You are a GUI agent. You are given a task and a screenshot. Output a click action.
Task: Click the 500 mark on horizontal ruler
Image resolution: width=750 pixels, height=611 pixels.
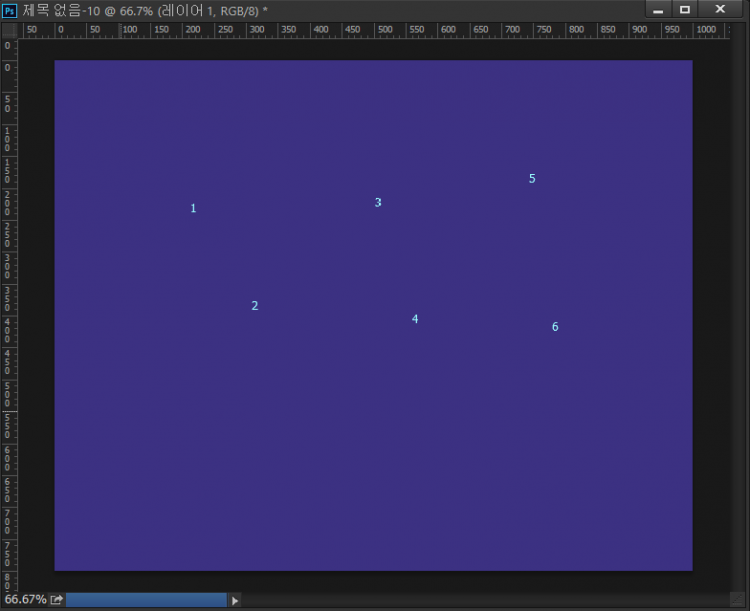386,31
